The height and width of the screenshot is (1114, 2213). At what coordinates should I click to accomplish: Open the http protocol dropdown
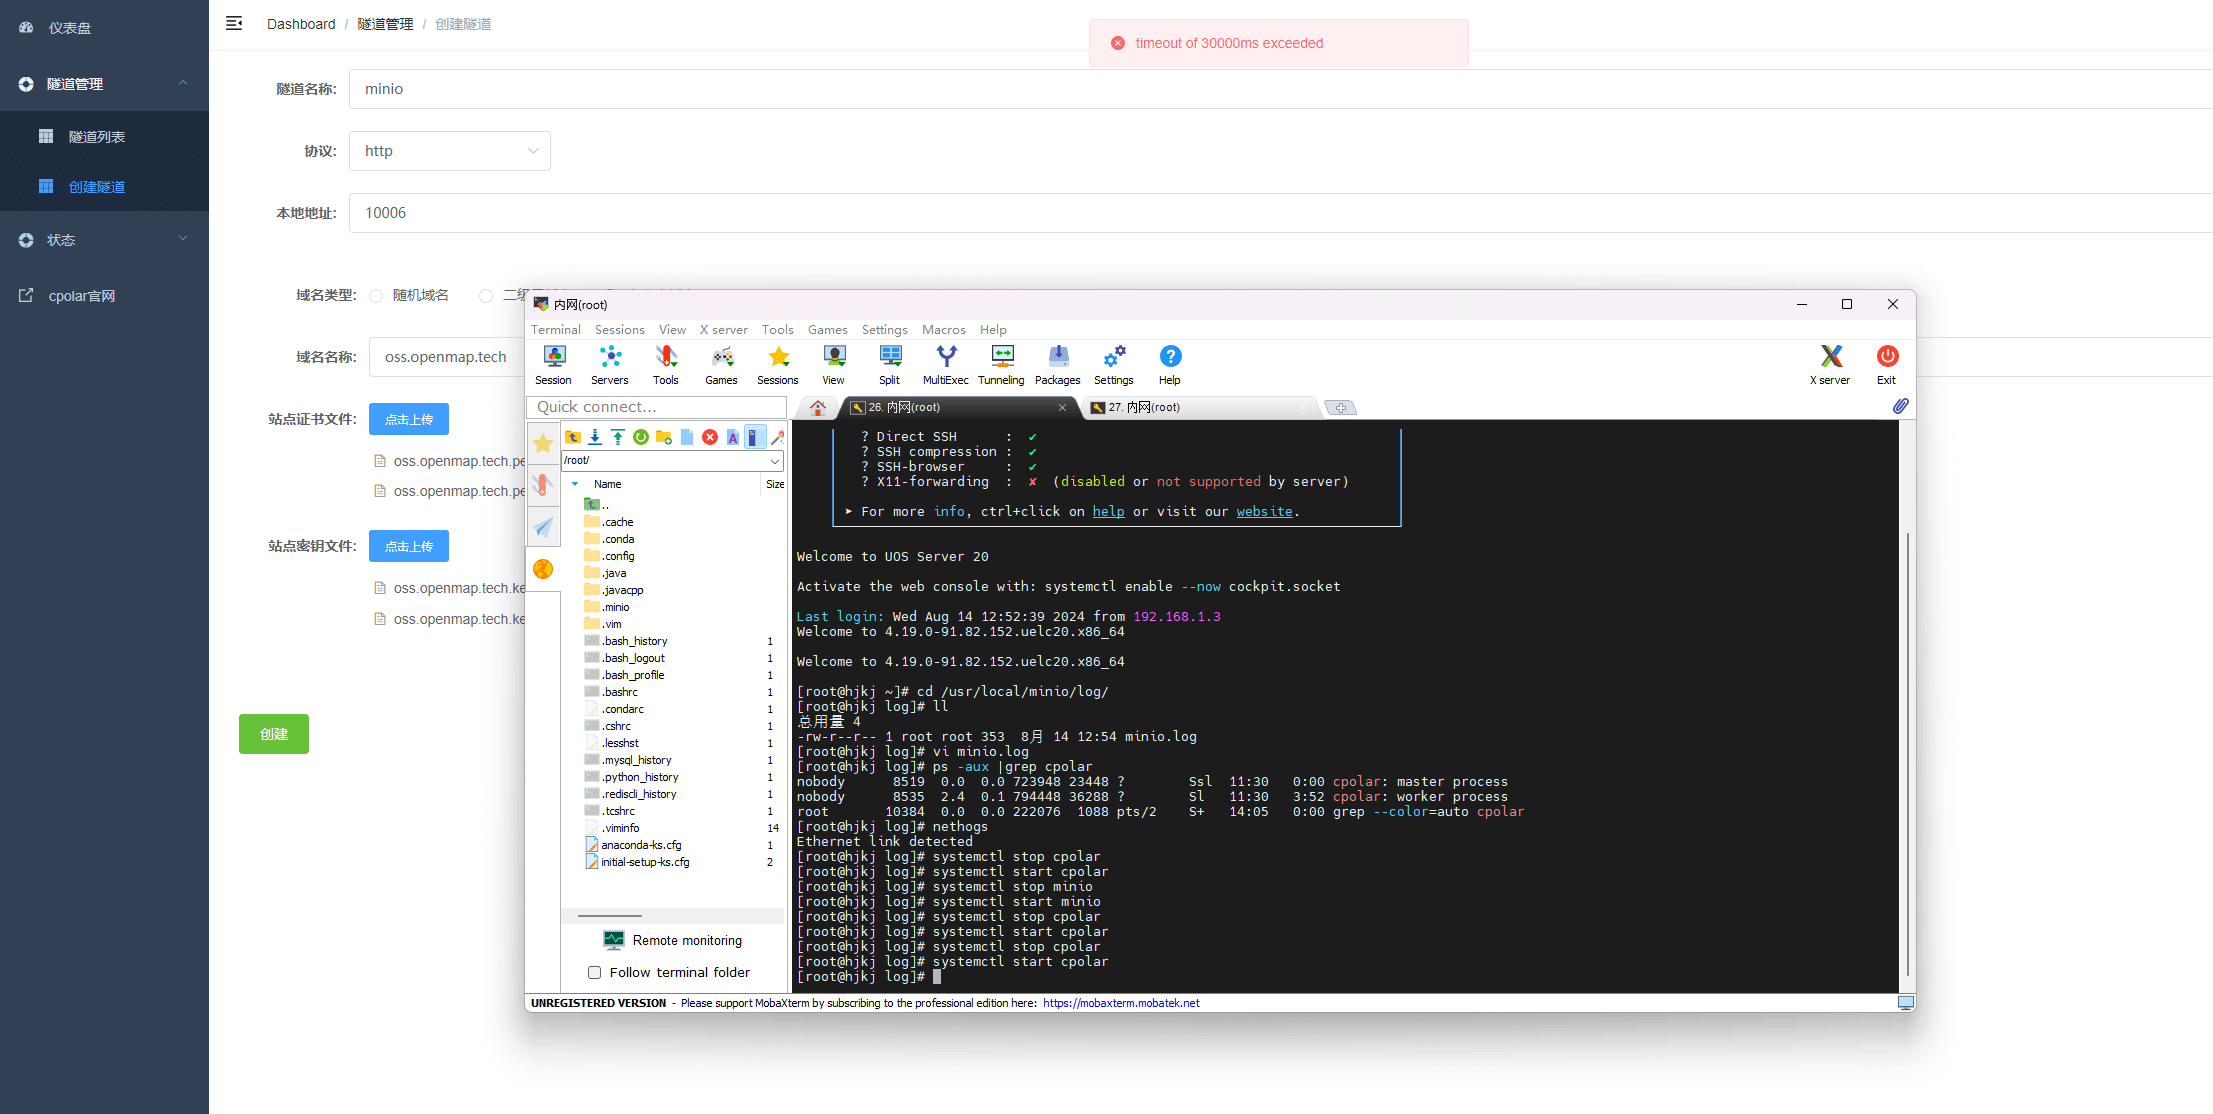point(449,151)
